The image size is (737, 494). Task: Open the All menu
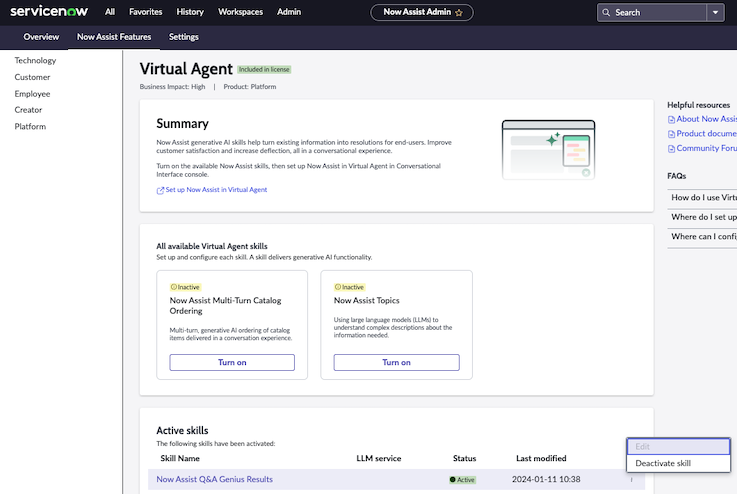coord(110,12)
